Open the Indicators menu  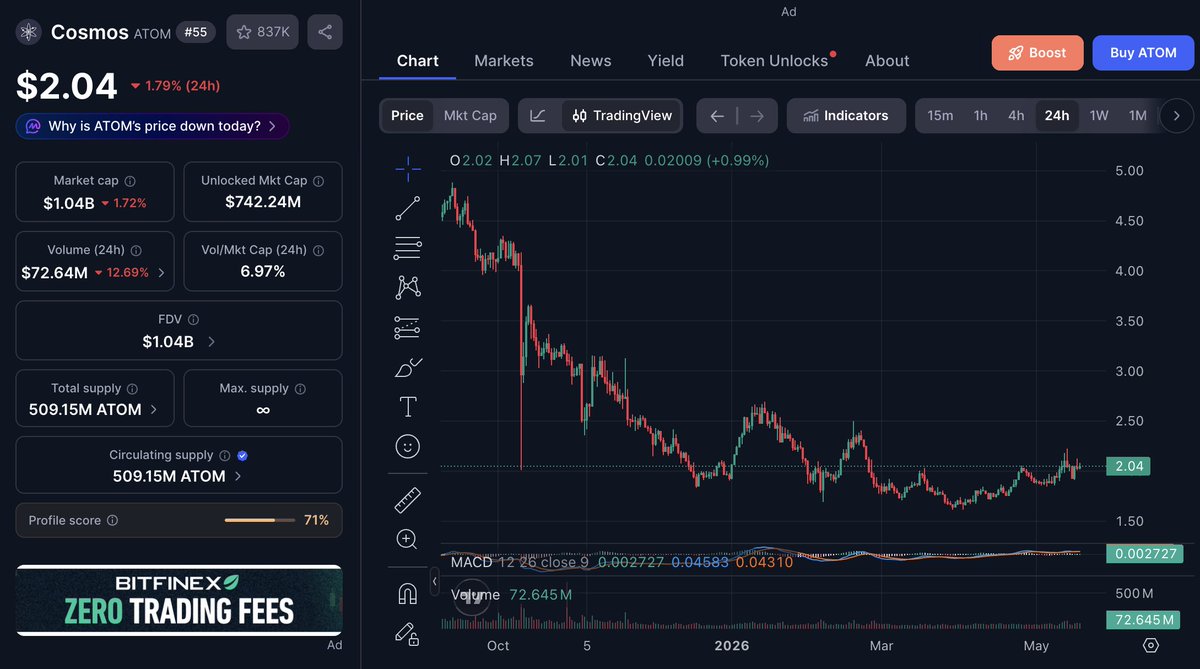846,116
